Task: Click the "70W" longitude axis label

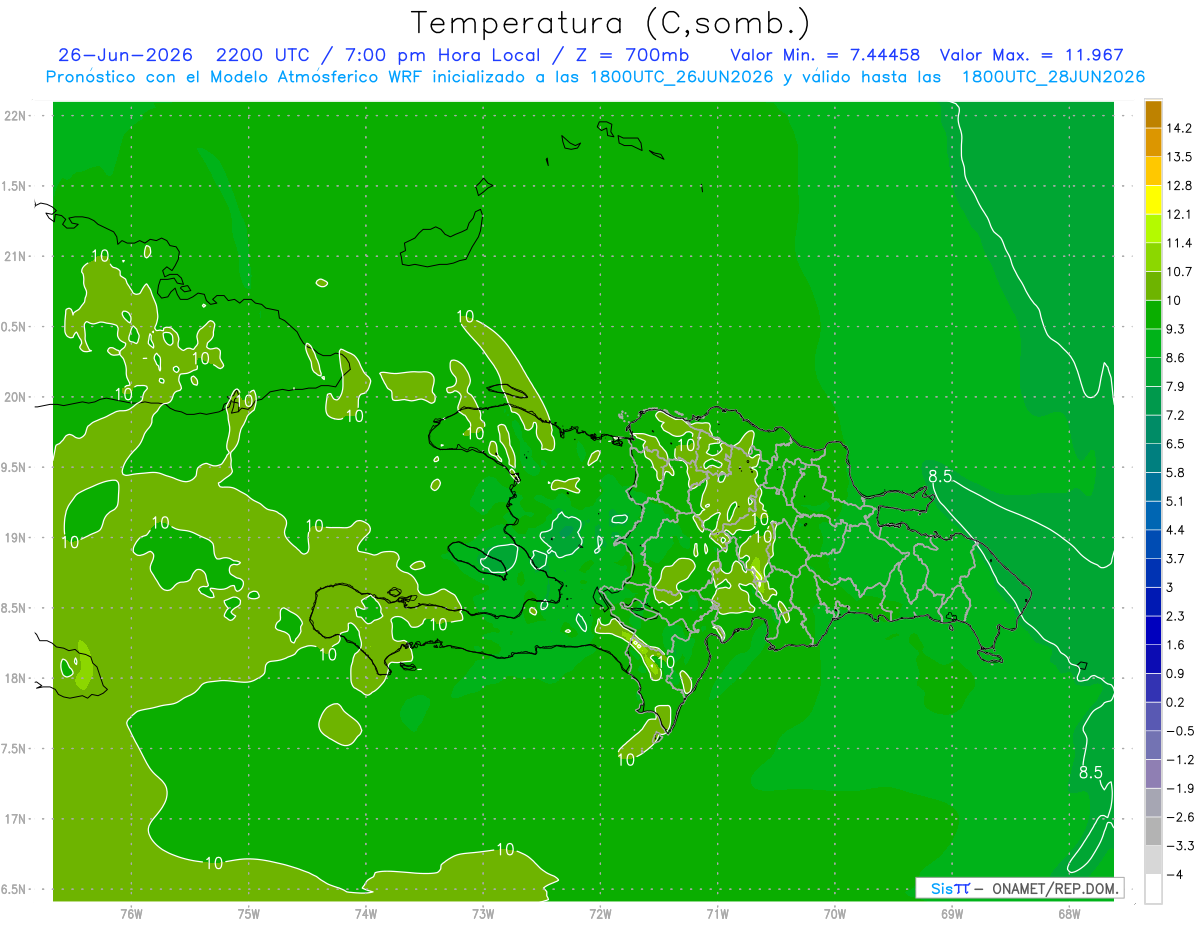Action: pyautogui.click(x=835, y=914)
